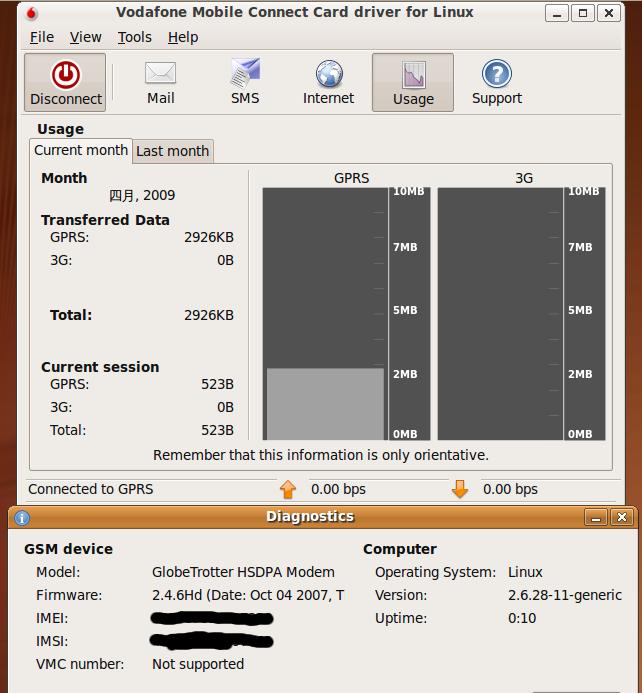Click the upload speed arrow icon
The height and width of the screenshot is (693, 642).
click(x=288, y=490)
